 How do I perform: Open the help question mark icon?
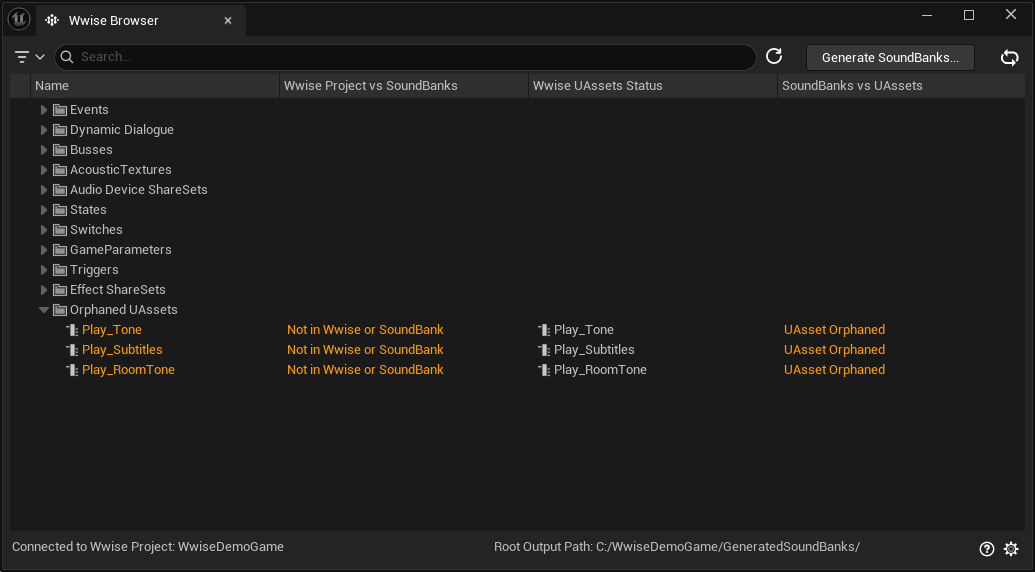tap(987, 548)
